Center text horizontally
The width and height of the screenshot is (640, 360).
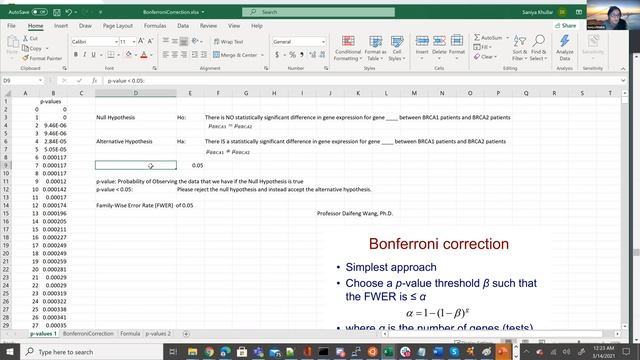click(175, 55)
